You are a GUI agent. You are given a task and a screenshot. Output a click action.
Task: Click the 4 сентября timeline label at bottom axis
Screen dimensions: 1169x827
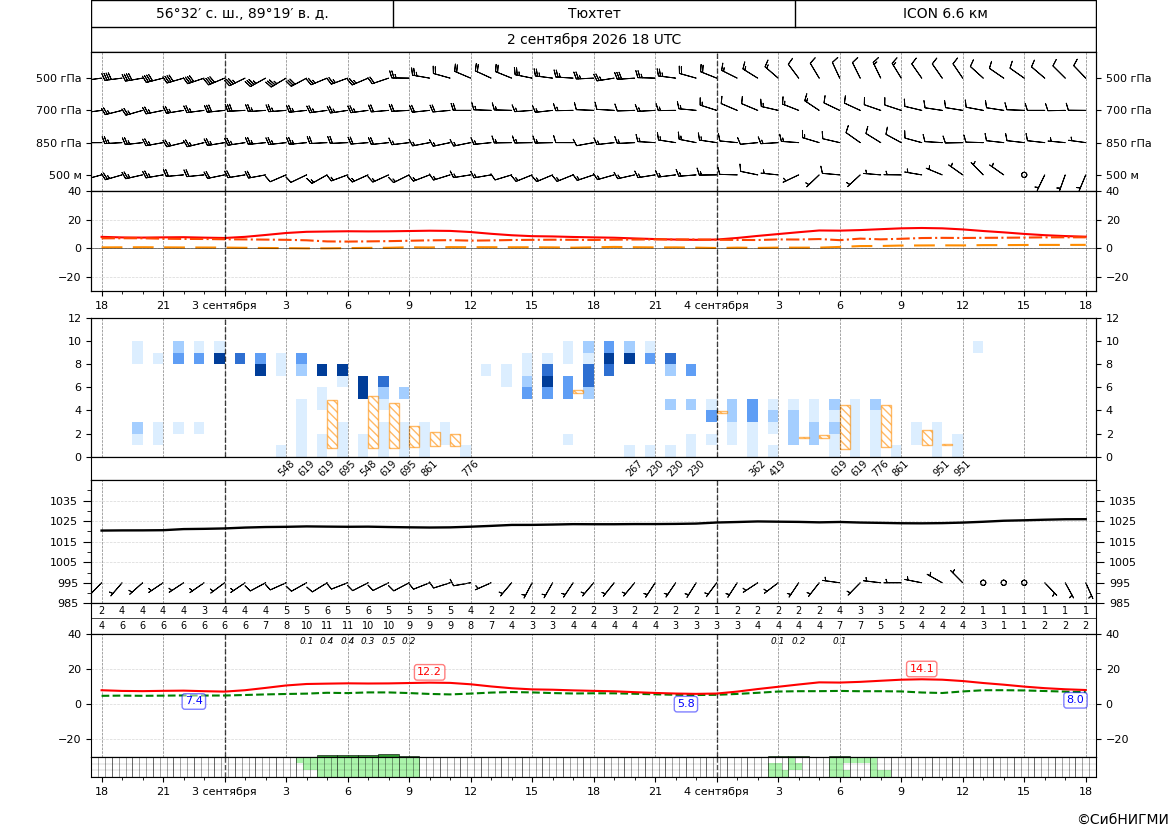pyautogui.click(x=716, y=791)
